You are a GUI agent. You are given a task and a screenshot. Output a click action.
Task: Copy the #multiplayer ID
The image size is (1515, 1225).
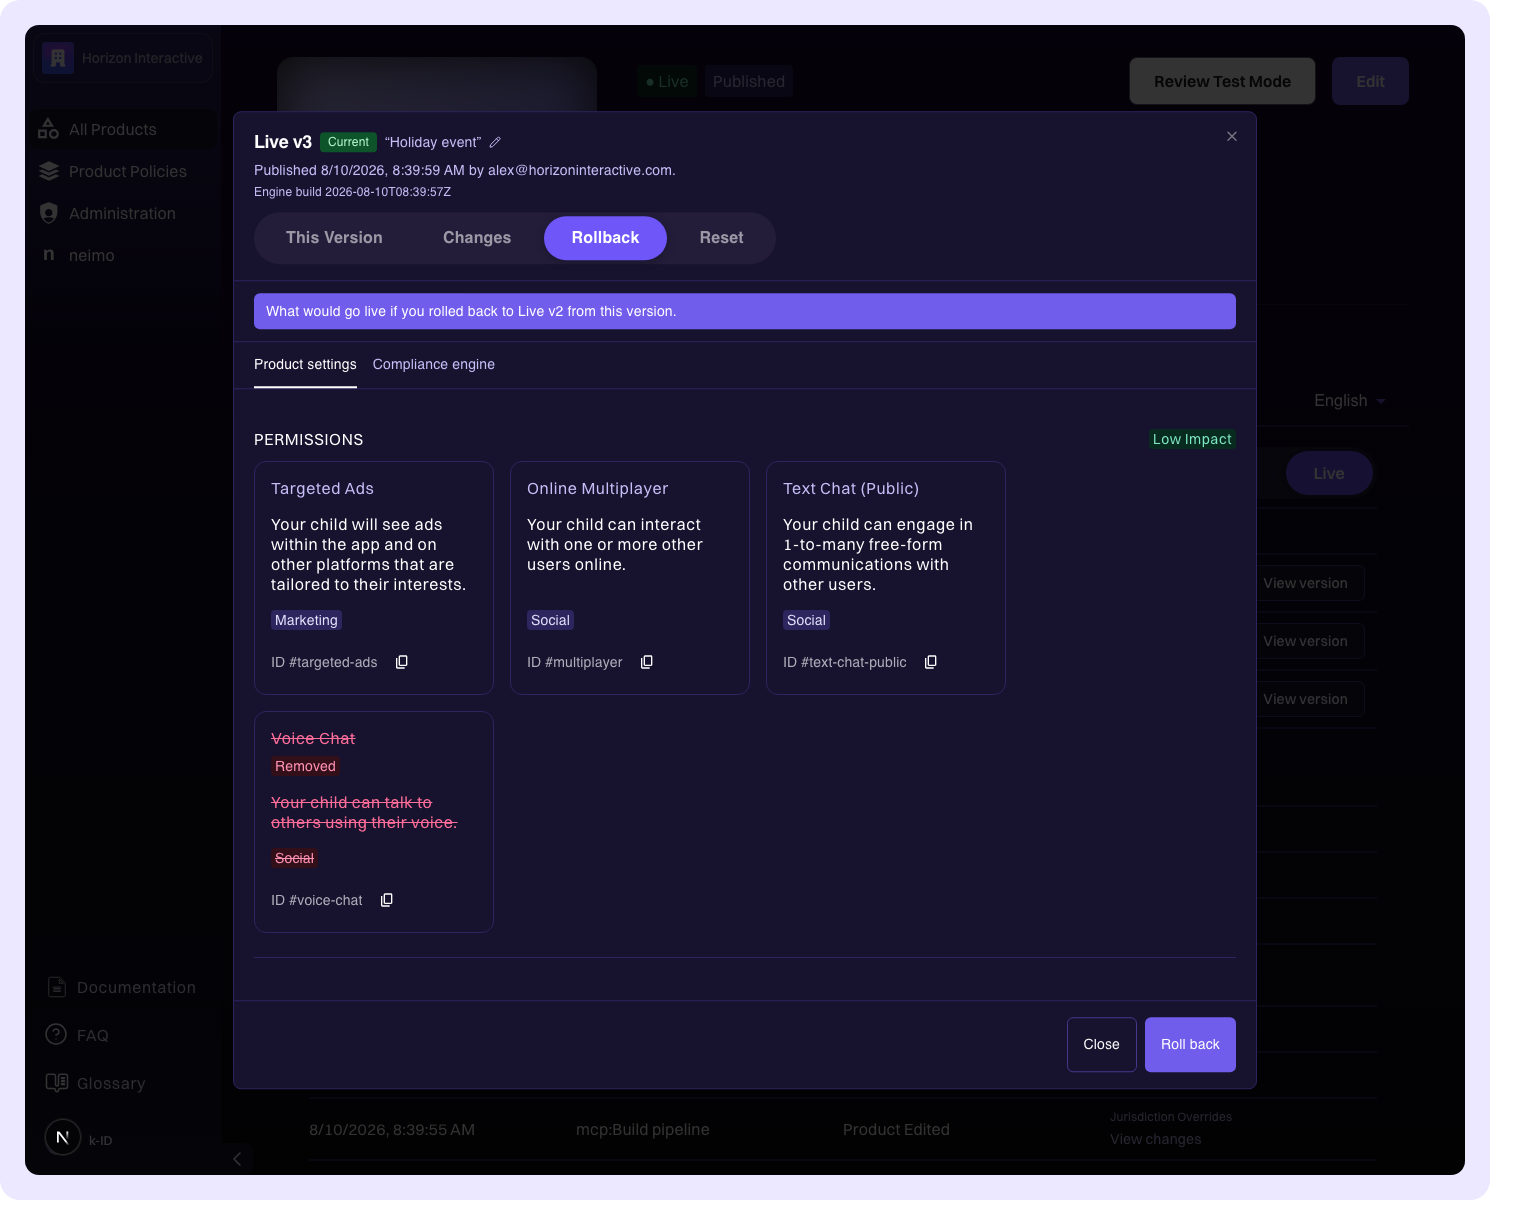pos(647,662)
